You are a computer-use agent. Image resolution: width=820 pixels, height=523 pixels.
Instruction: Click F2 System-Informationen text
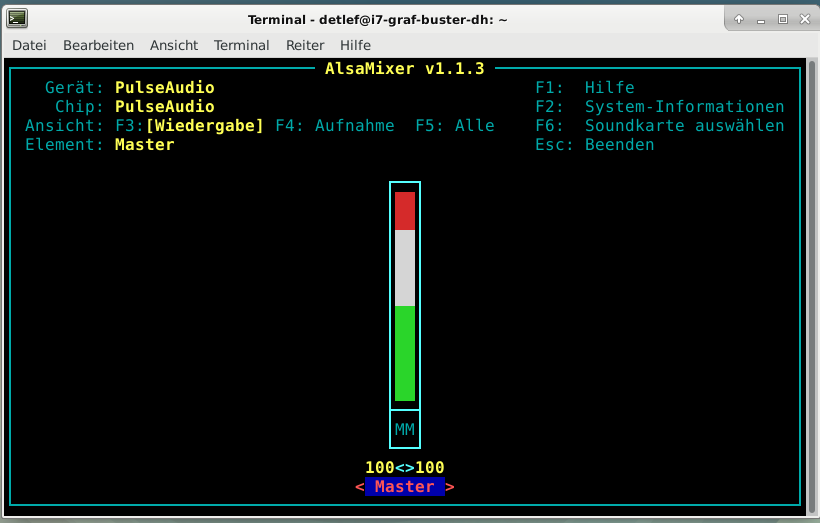(x=659, y=107)
